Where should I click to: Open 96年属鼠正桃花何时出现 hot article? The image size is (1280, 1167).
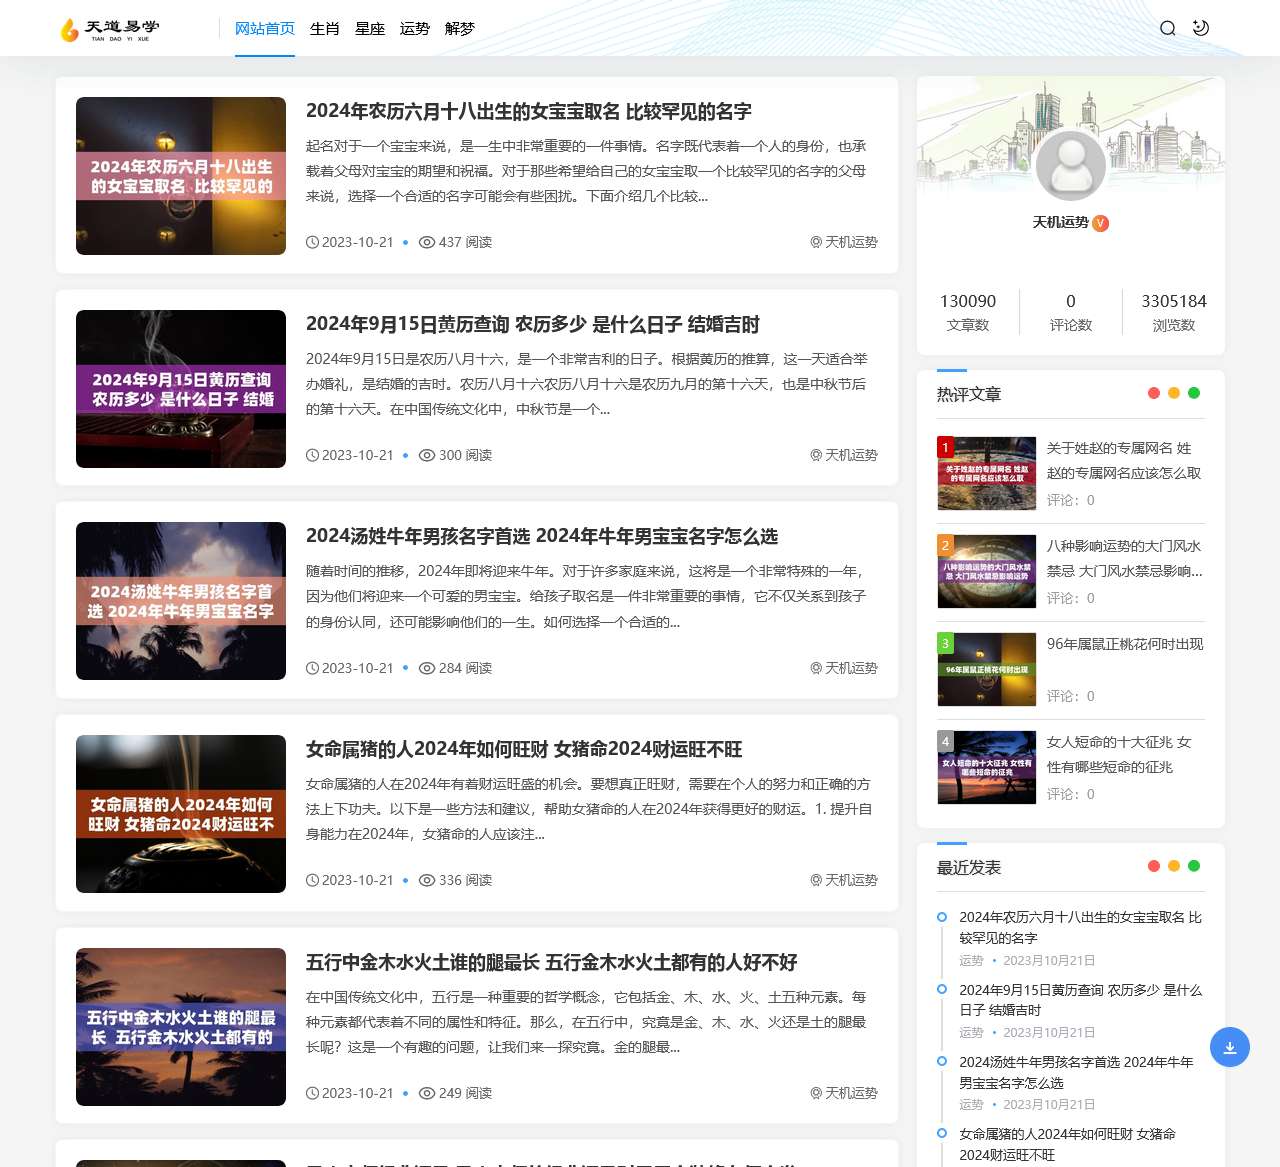[x=1124, y=644]
